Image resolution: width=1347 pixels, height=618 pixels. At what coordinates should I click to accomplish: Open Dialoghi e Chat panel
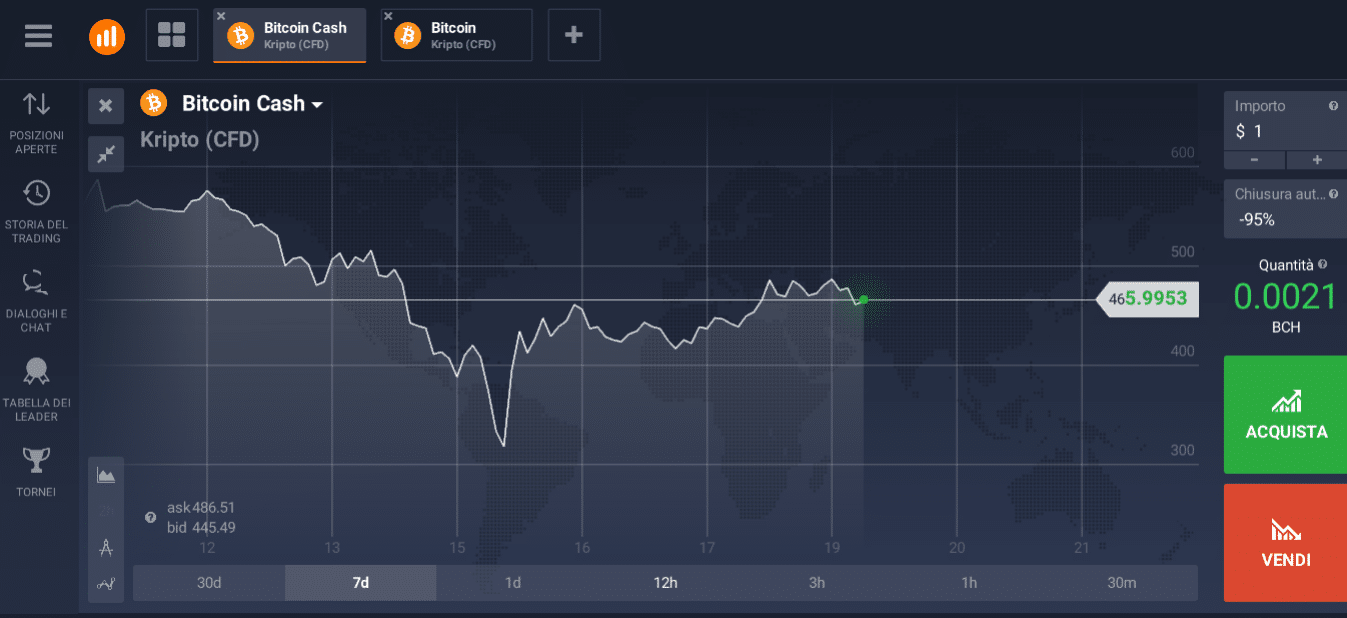click(37, 302)
